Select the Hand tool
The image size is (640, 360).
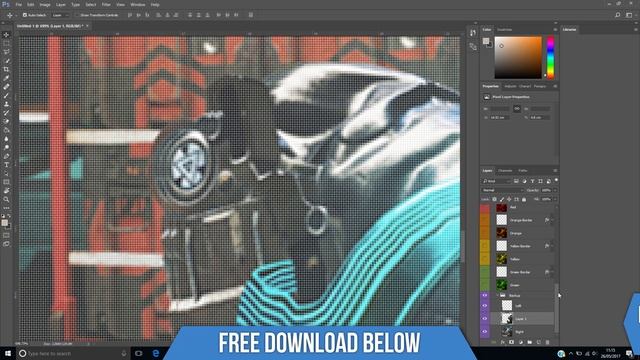(x=6, y=191)
